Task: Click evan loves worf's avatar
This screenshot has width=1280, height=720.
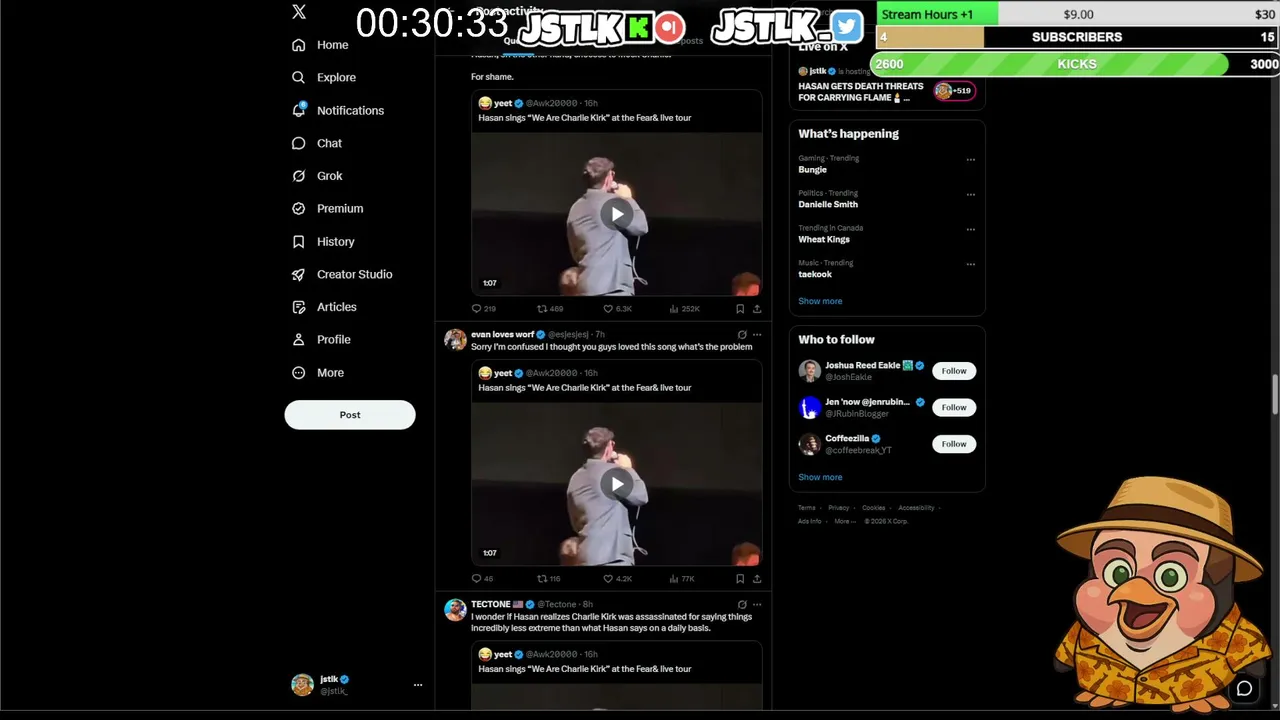Action: click(x=455, y=339)
